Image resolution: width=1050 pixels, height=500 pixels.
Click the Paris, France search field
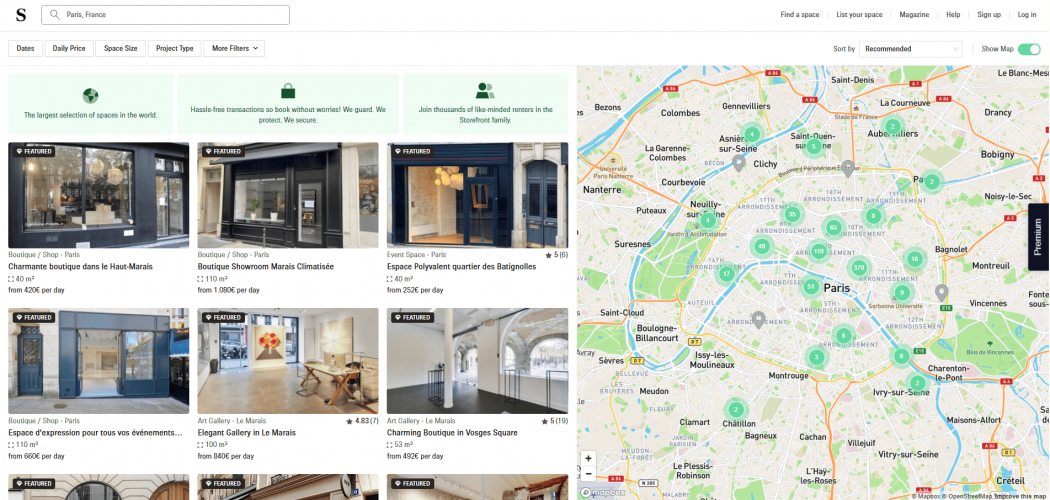[165, 15]
